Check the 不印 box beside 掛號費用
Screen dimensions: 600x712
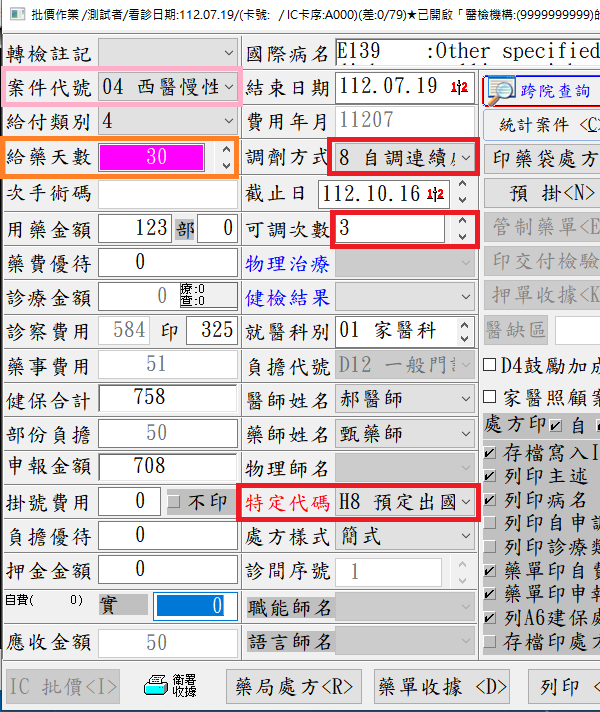pos(174,501)
